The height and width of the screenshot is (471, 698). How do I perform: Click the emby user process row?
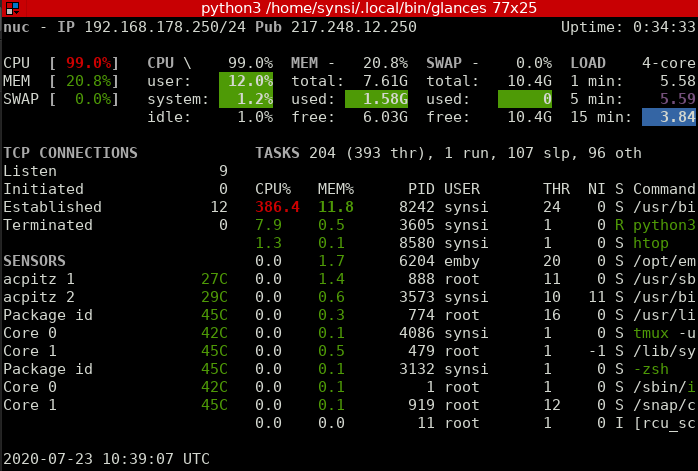(475, 261)
